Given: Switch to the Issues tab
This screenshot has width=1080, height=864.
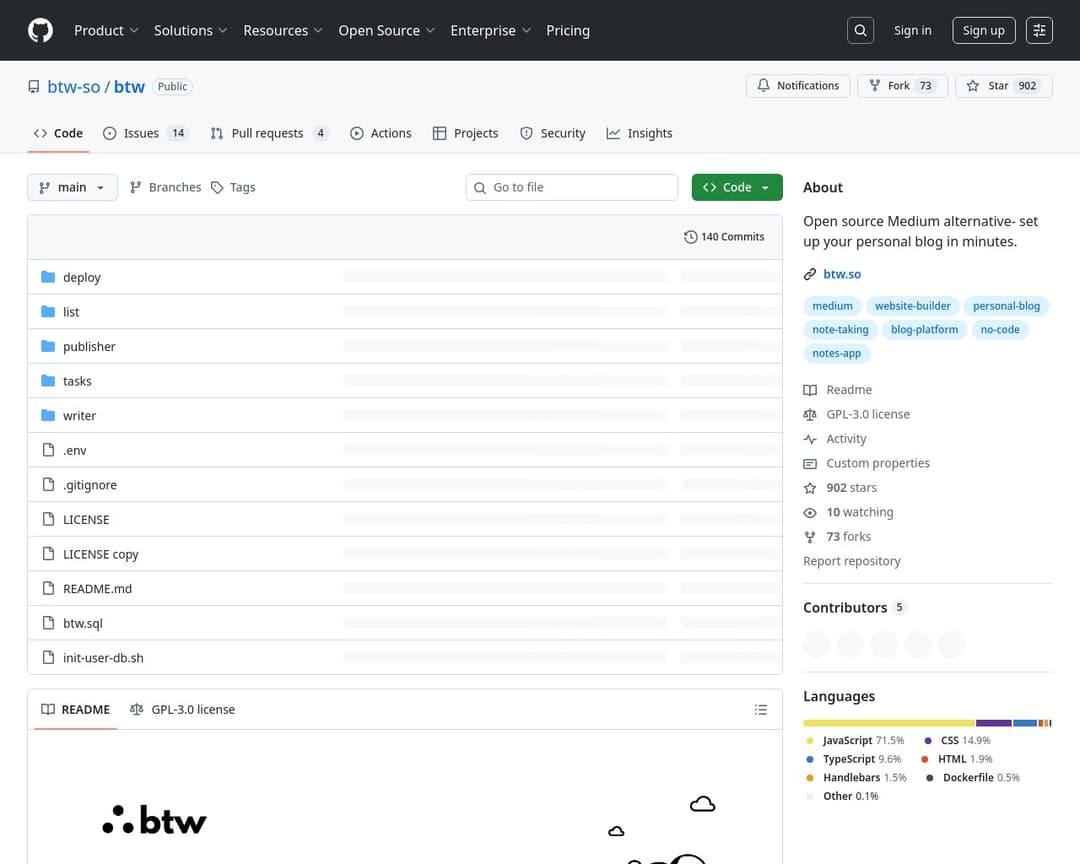Looking at the screenshot, I should click(x=145, y=133).
